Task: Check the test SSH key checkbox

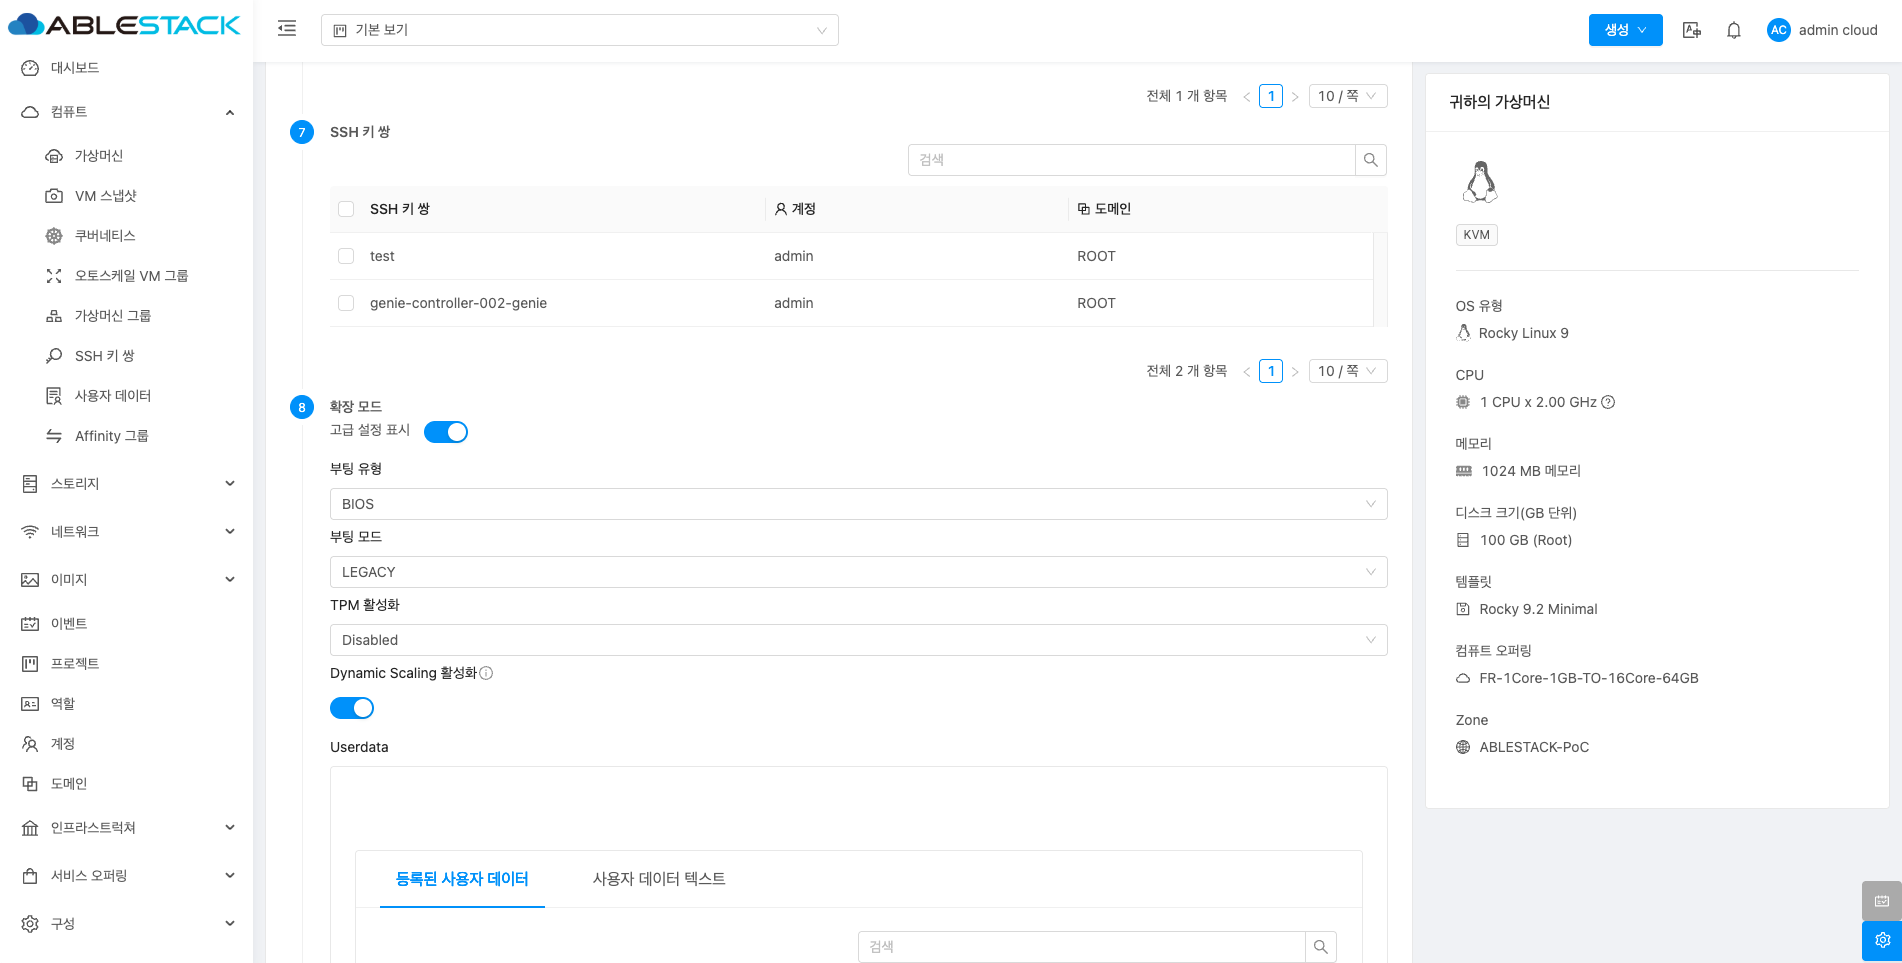Action: pyautogui.click(x=346, y=256)
